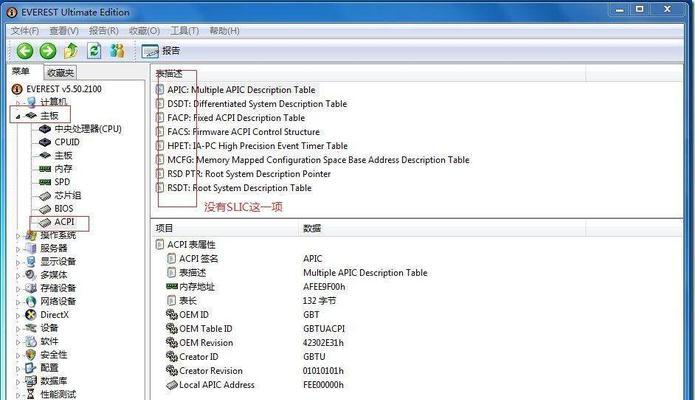This screenshot has width=695, height=400.
Task: Click the 项目 column header
Action: (225, 229)
